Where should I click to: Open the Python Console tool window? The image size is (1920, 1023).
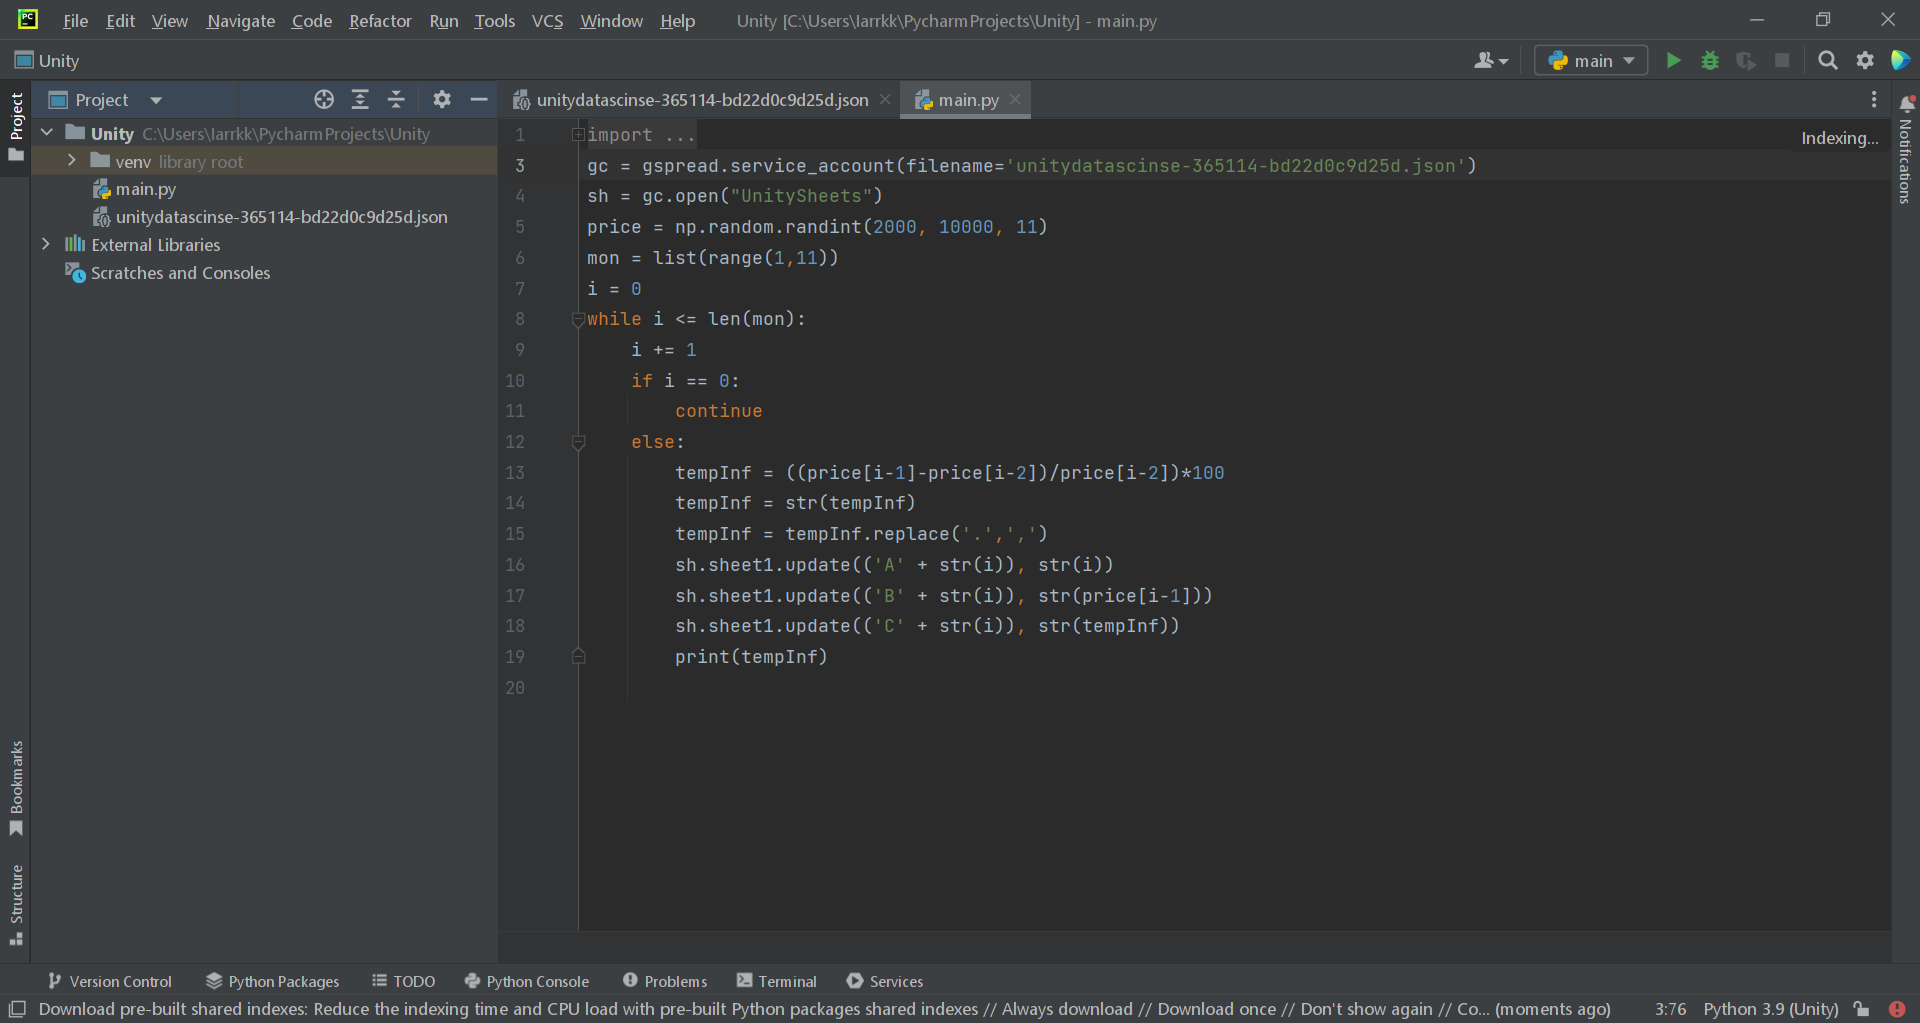(537, 981)
